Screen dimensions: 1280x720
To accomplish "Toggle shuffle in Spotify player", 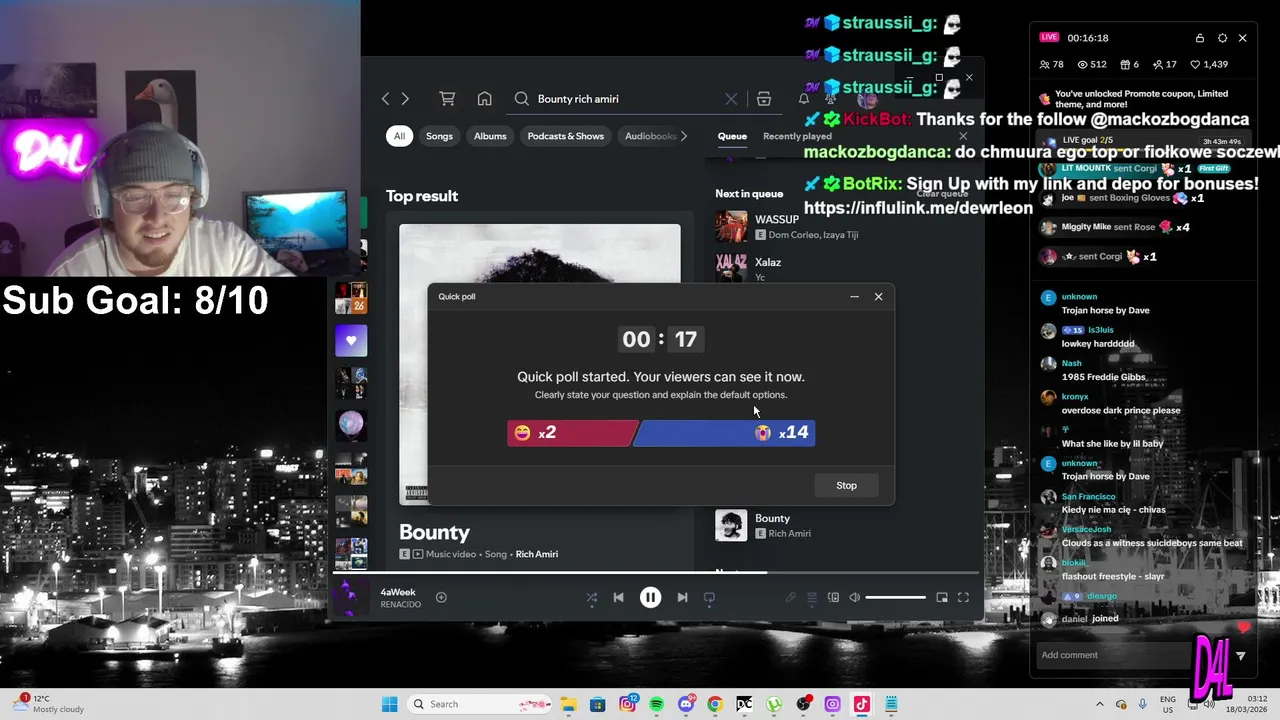I will click(591, 597).
